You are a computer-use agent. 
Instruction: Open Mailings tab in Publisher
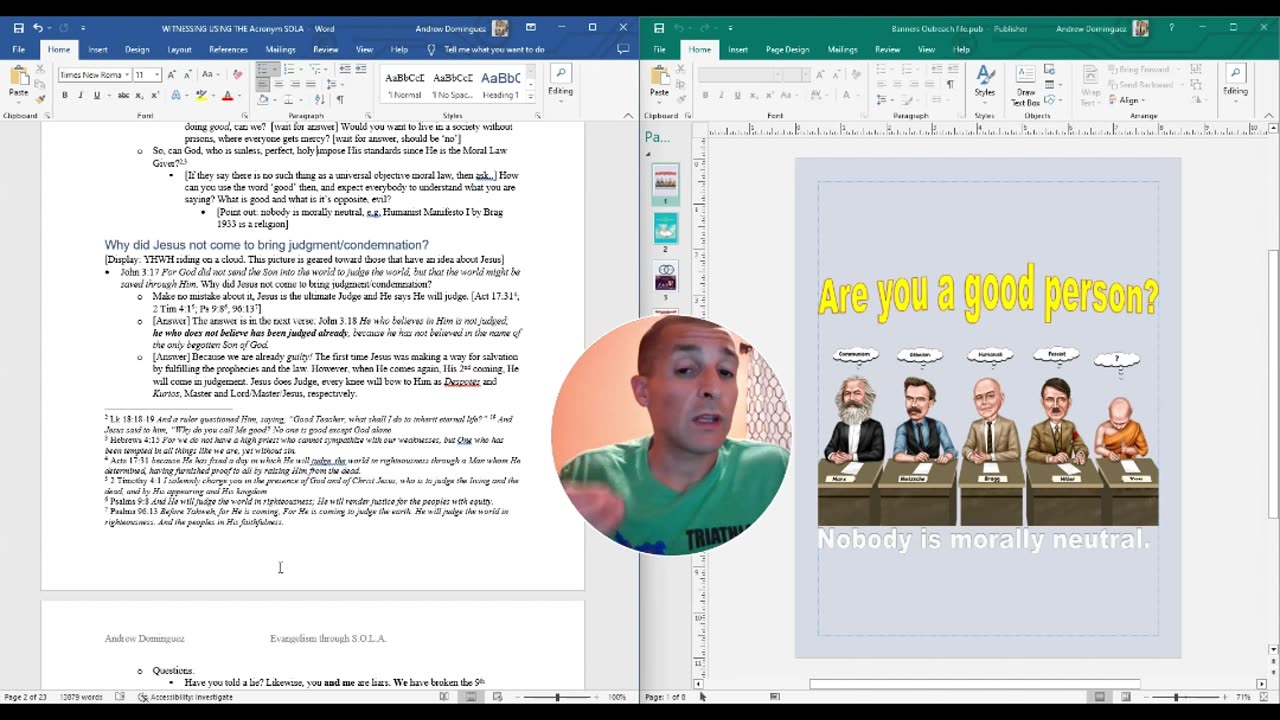point(843,49)
